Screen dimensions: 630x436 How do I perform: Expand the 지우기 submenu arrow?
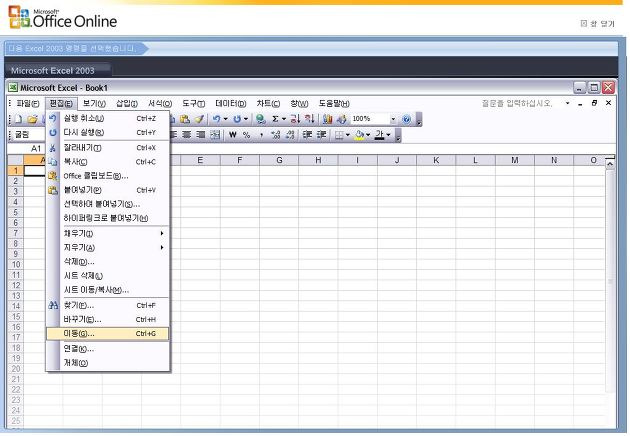162,248
